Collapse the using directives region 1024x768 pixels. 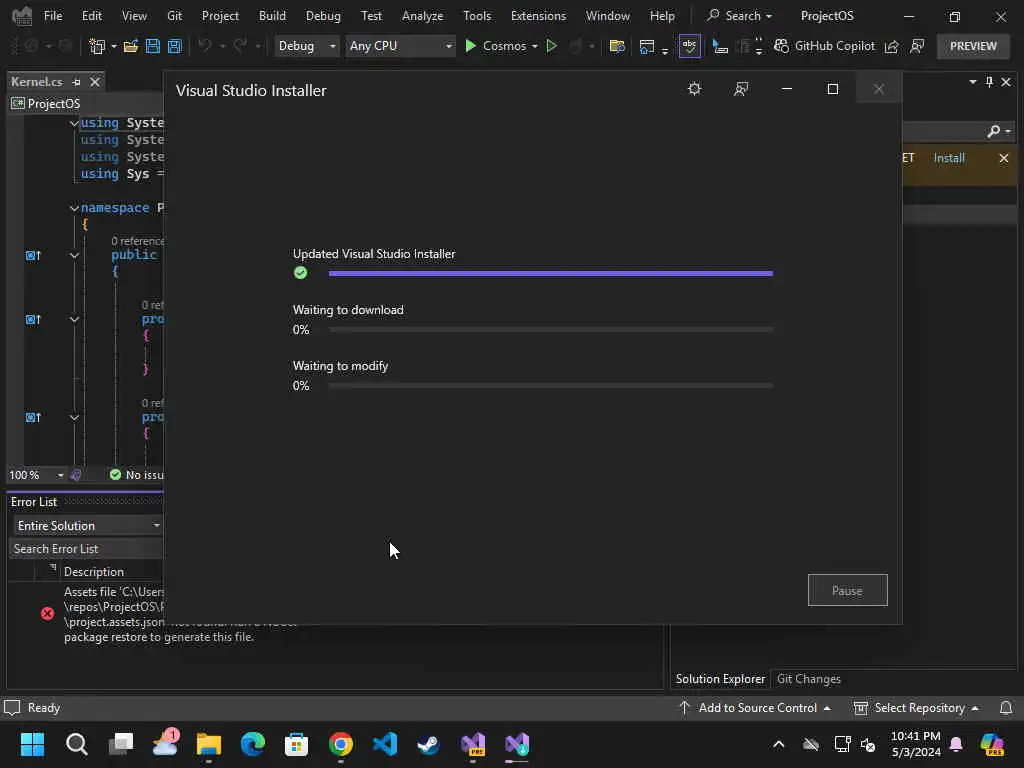[74, 123]
